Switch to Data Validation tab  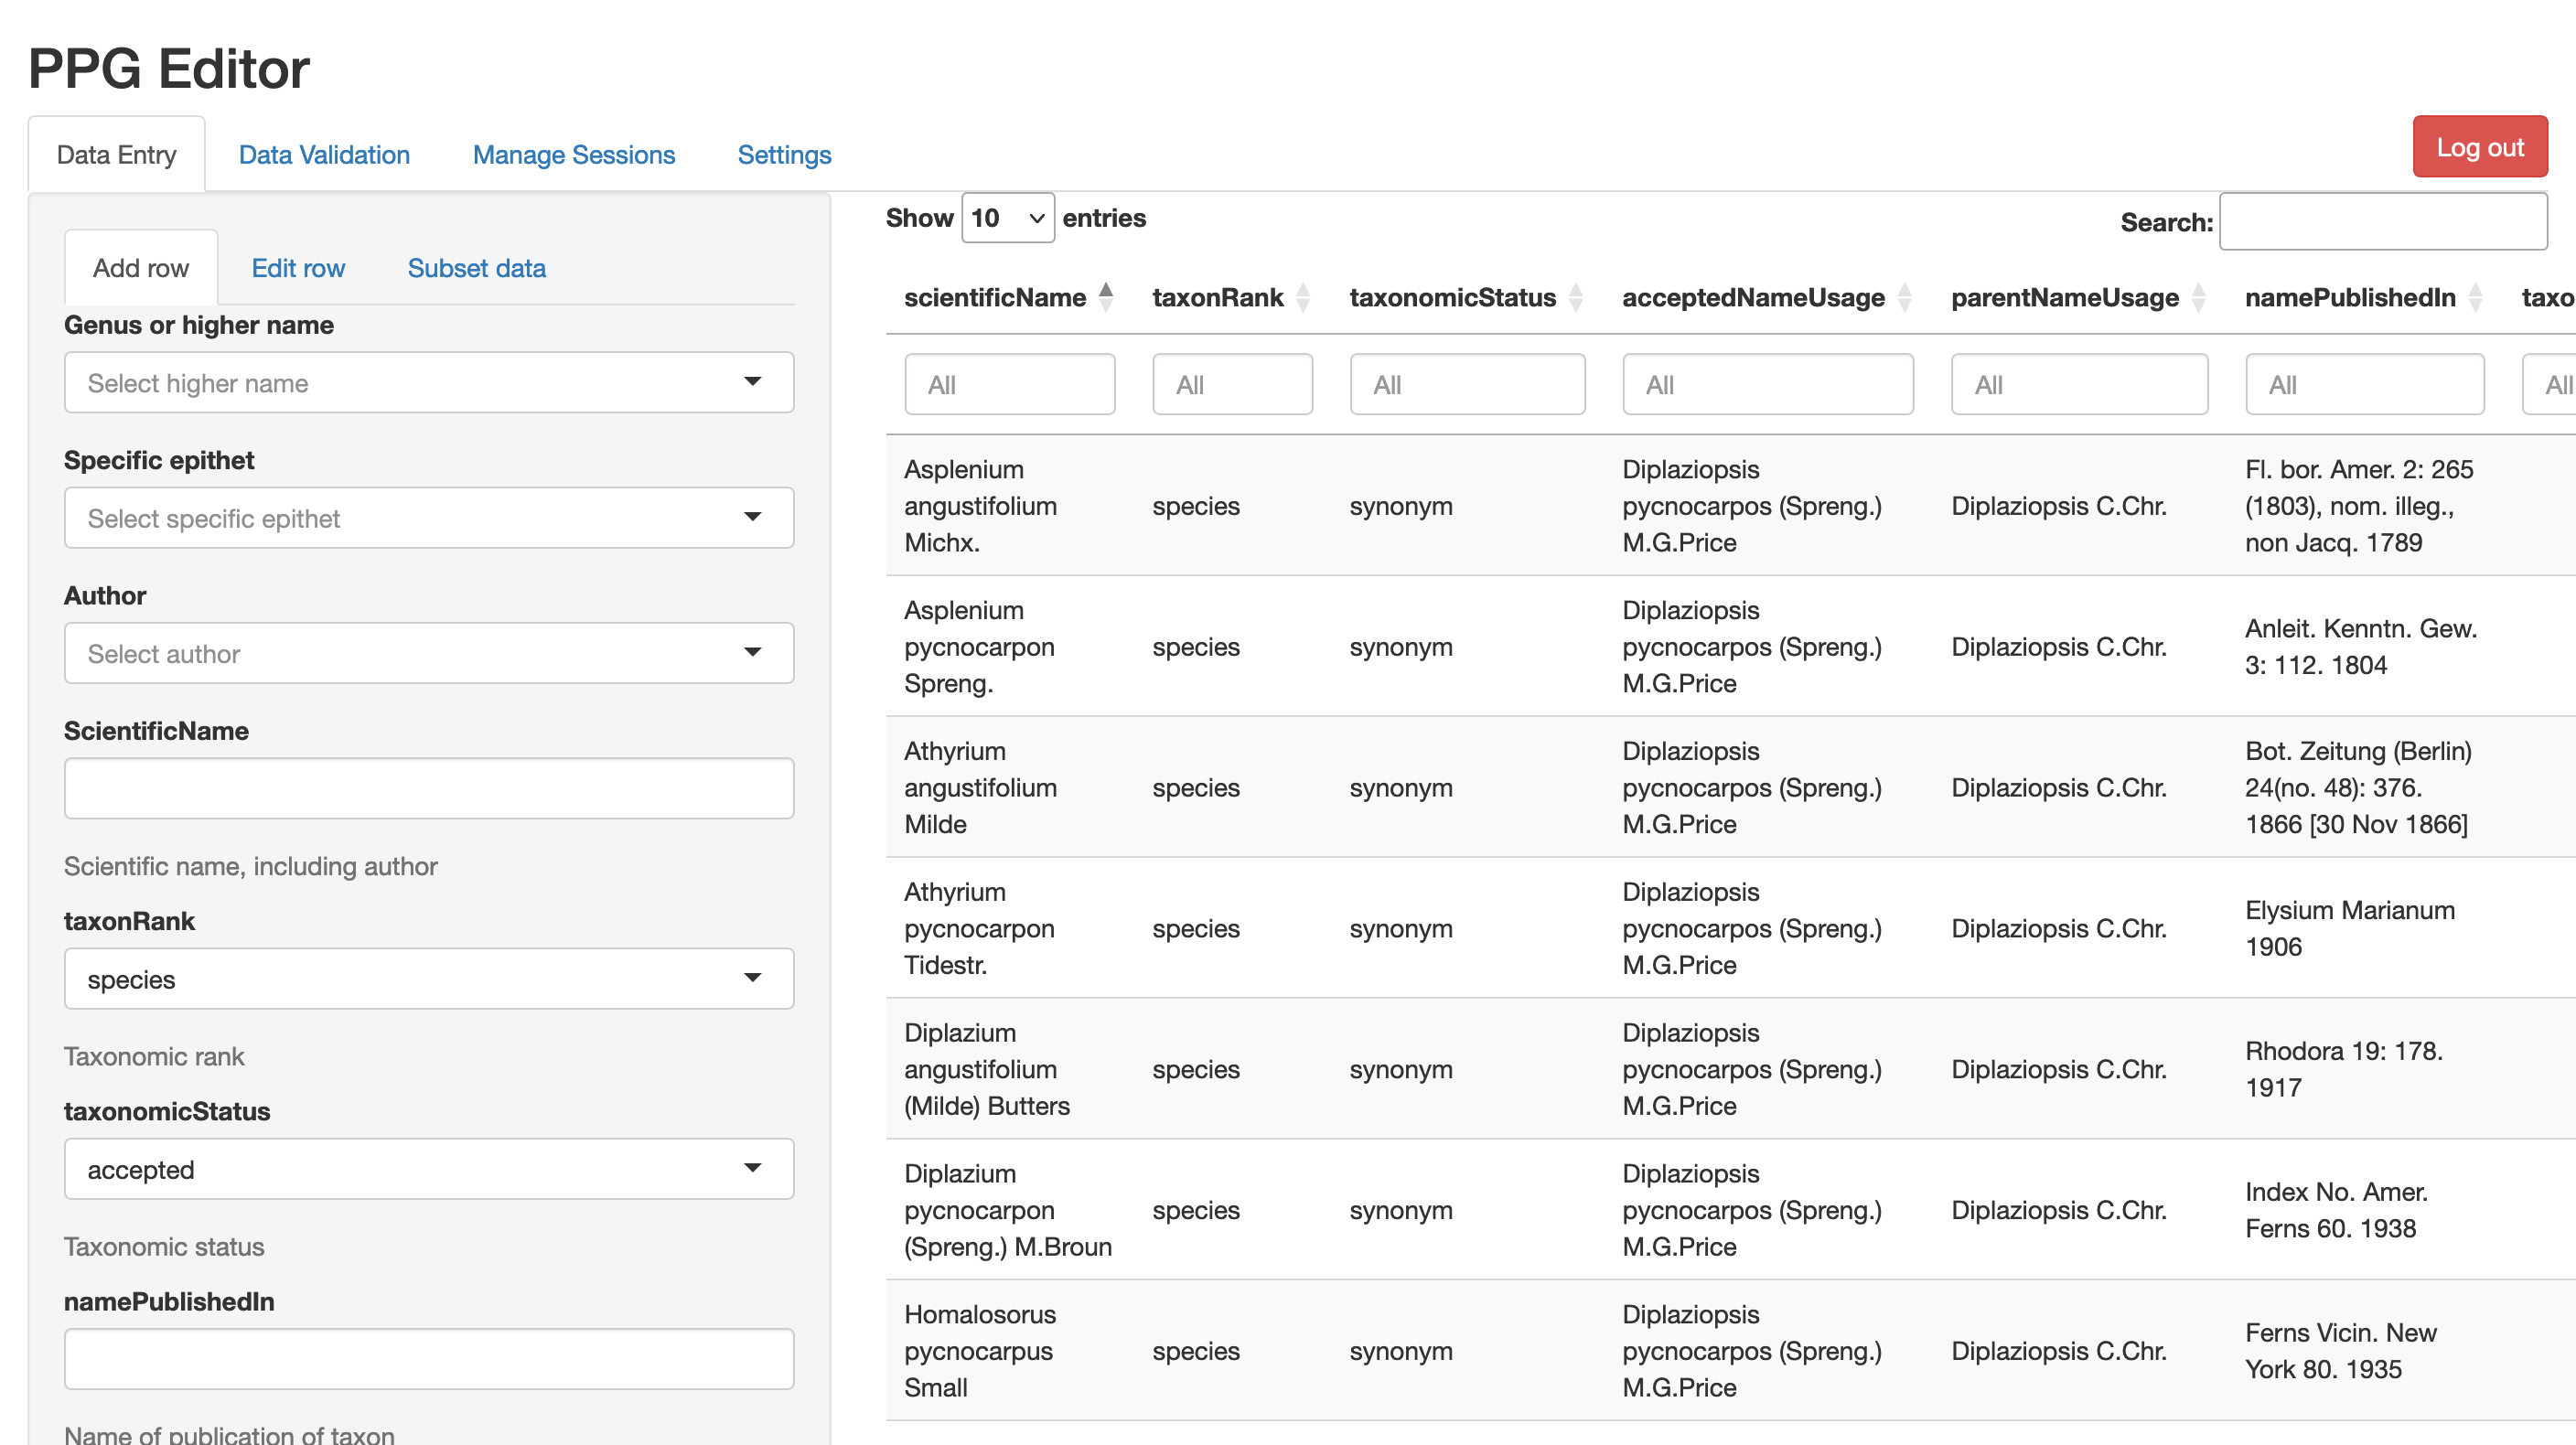coord(324,155)
